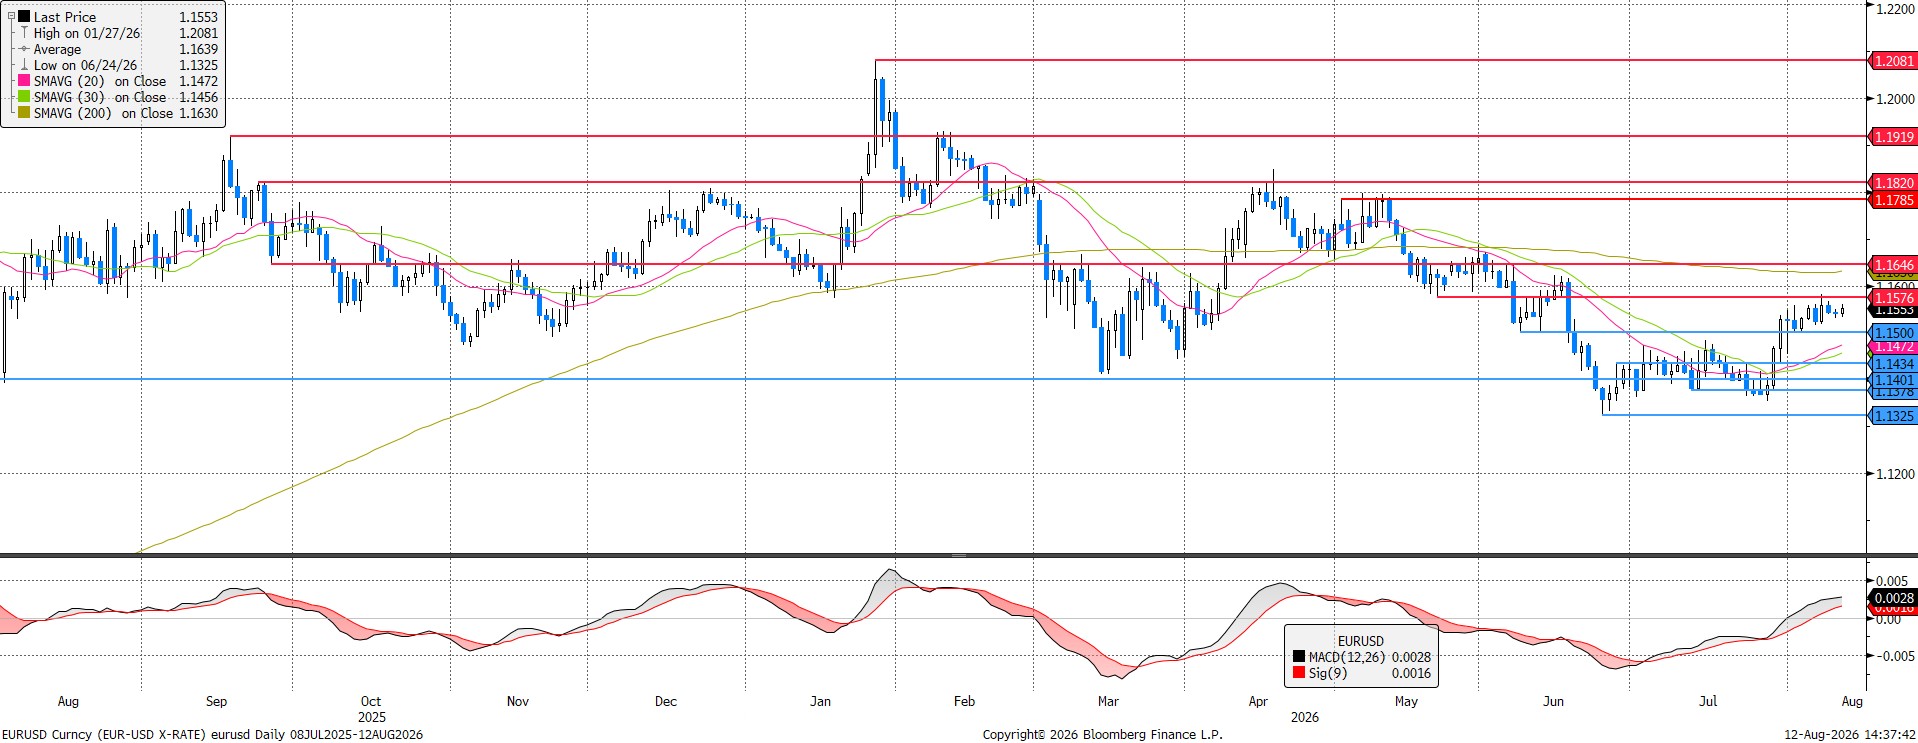The height and width of the screenshot is (743, 1918).
Task: Click the Oct 2025 time axis label
Action: [371, 709]
